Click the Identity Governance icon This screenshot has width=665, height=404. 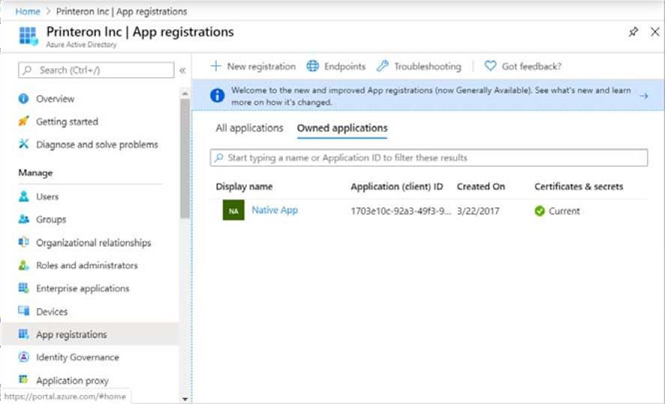[x=24, y=357]
